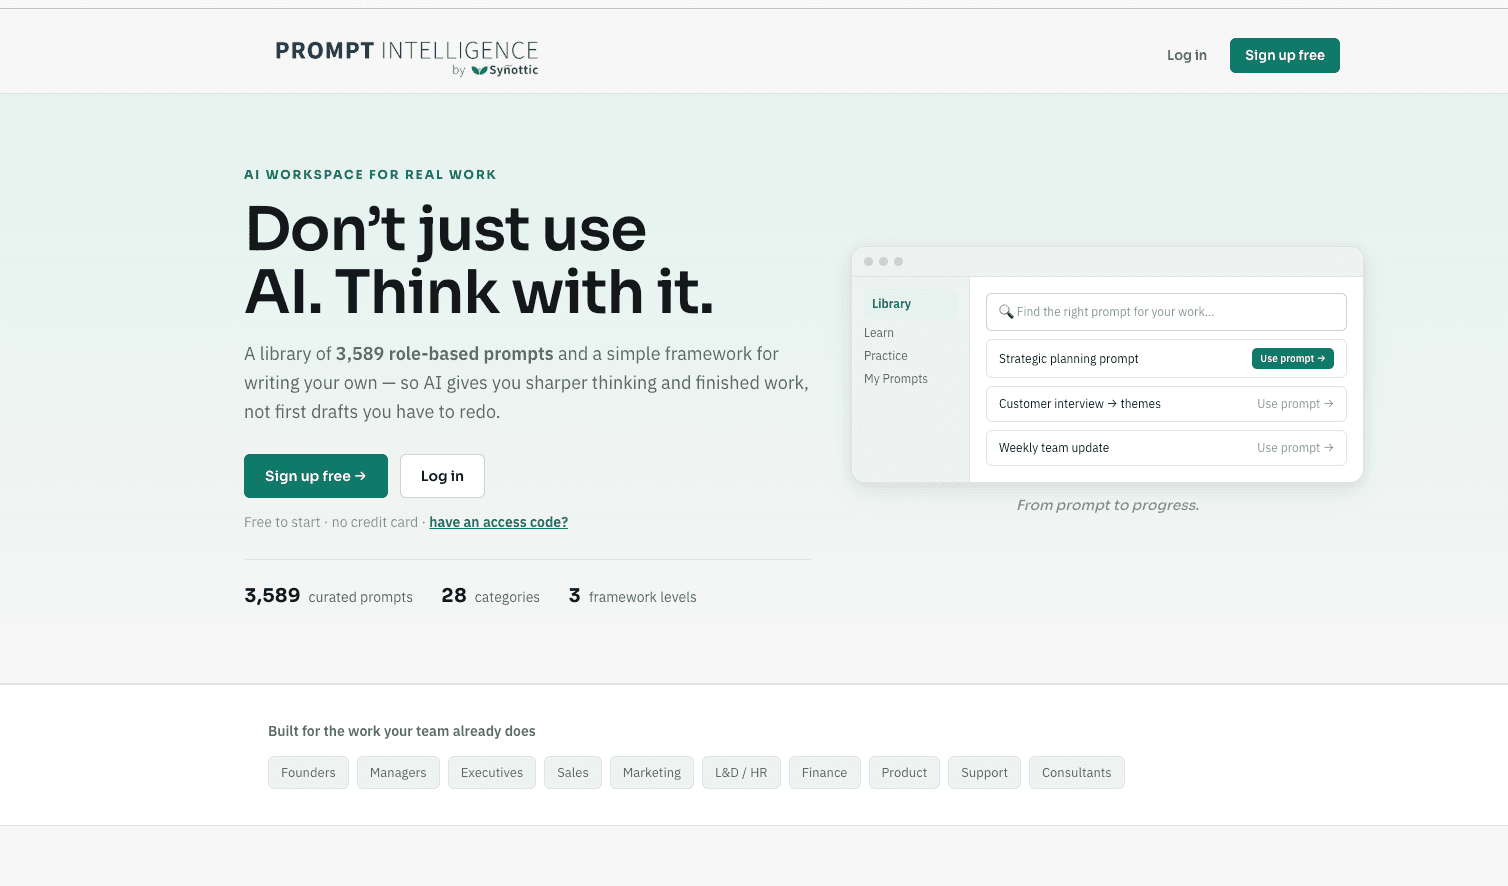Click the Find the right prompt search field
The image size is (1508, 886).
[1166, 312]
